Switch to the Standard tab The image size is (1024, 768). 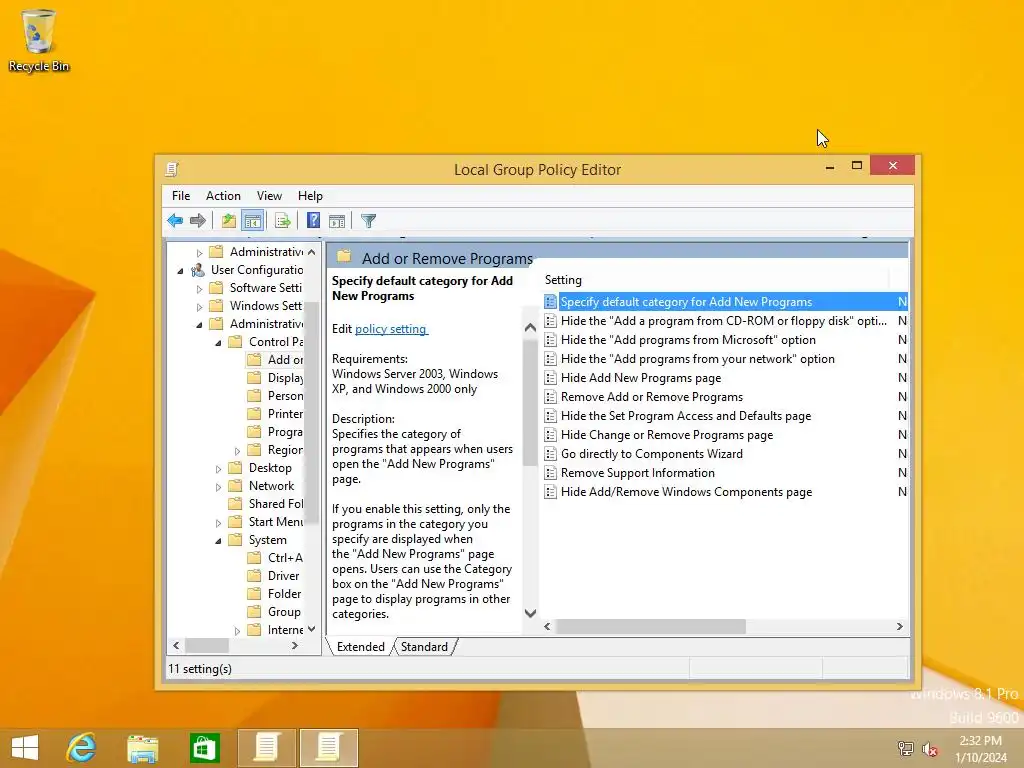pyautogui.click(x=424, y=647)
